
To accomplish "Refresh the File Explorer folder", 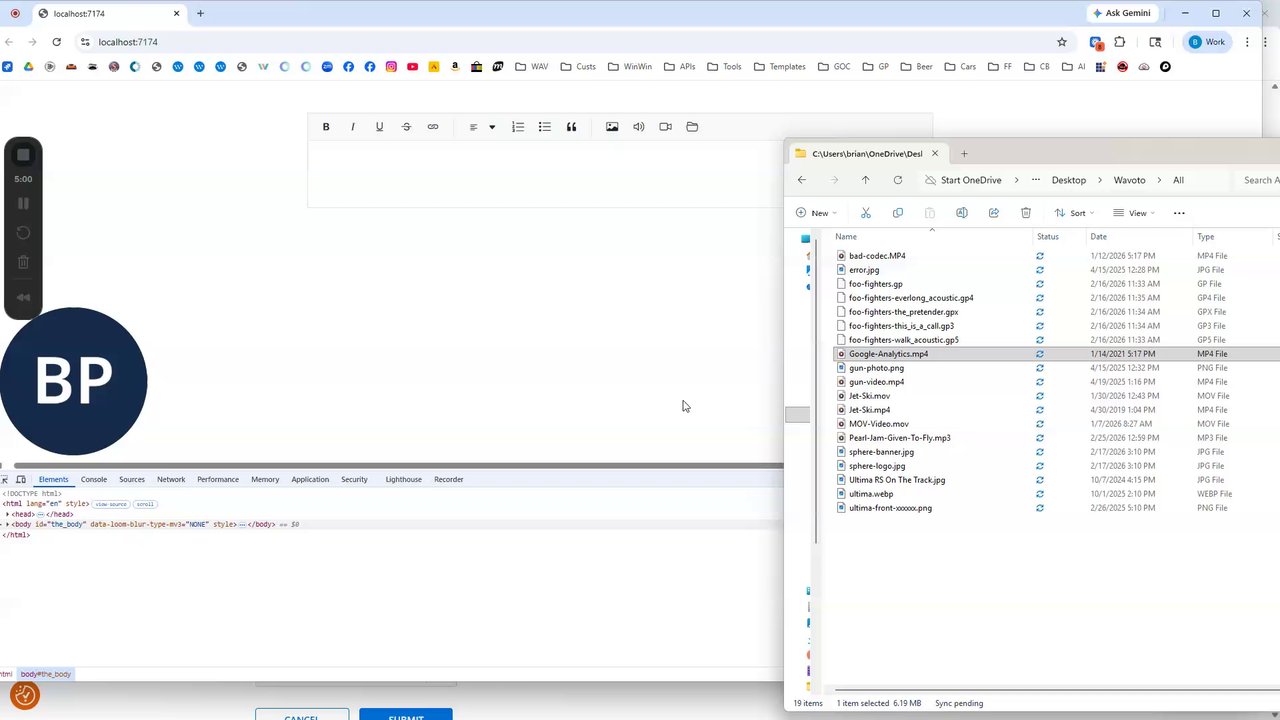I will [898, 180].
